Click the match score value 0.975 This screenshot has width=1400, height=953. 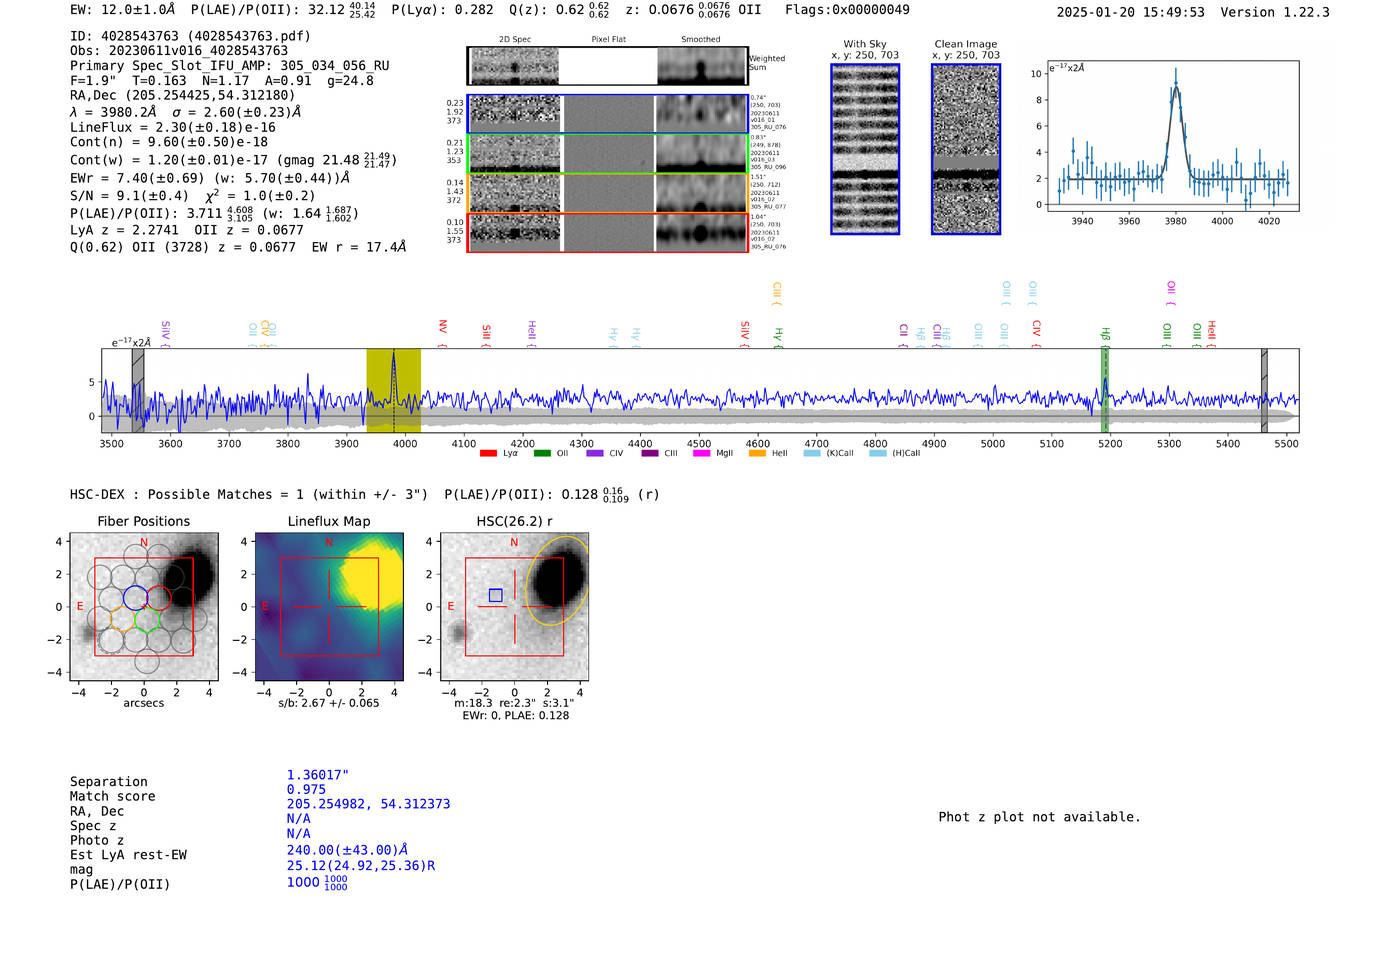pyautogui.click(x=306, y=790)
